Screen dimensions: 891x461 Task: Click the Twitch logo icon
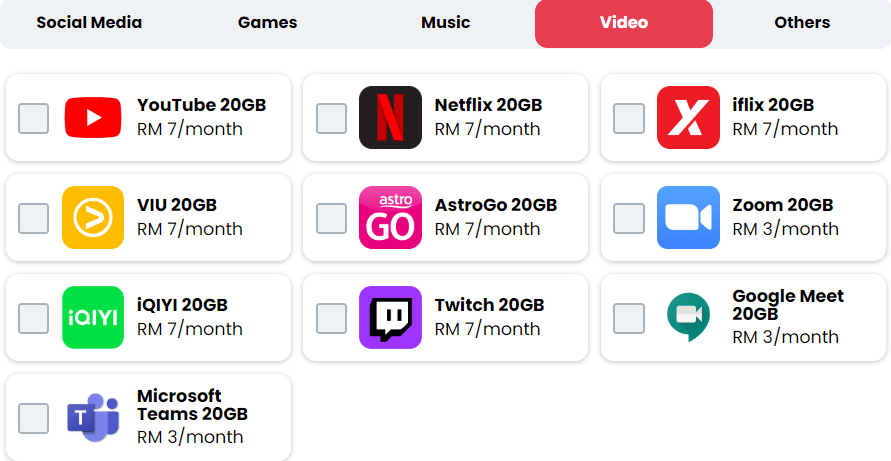[390, 318]
